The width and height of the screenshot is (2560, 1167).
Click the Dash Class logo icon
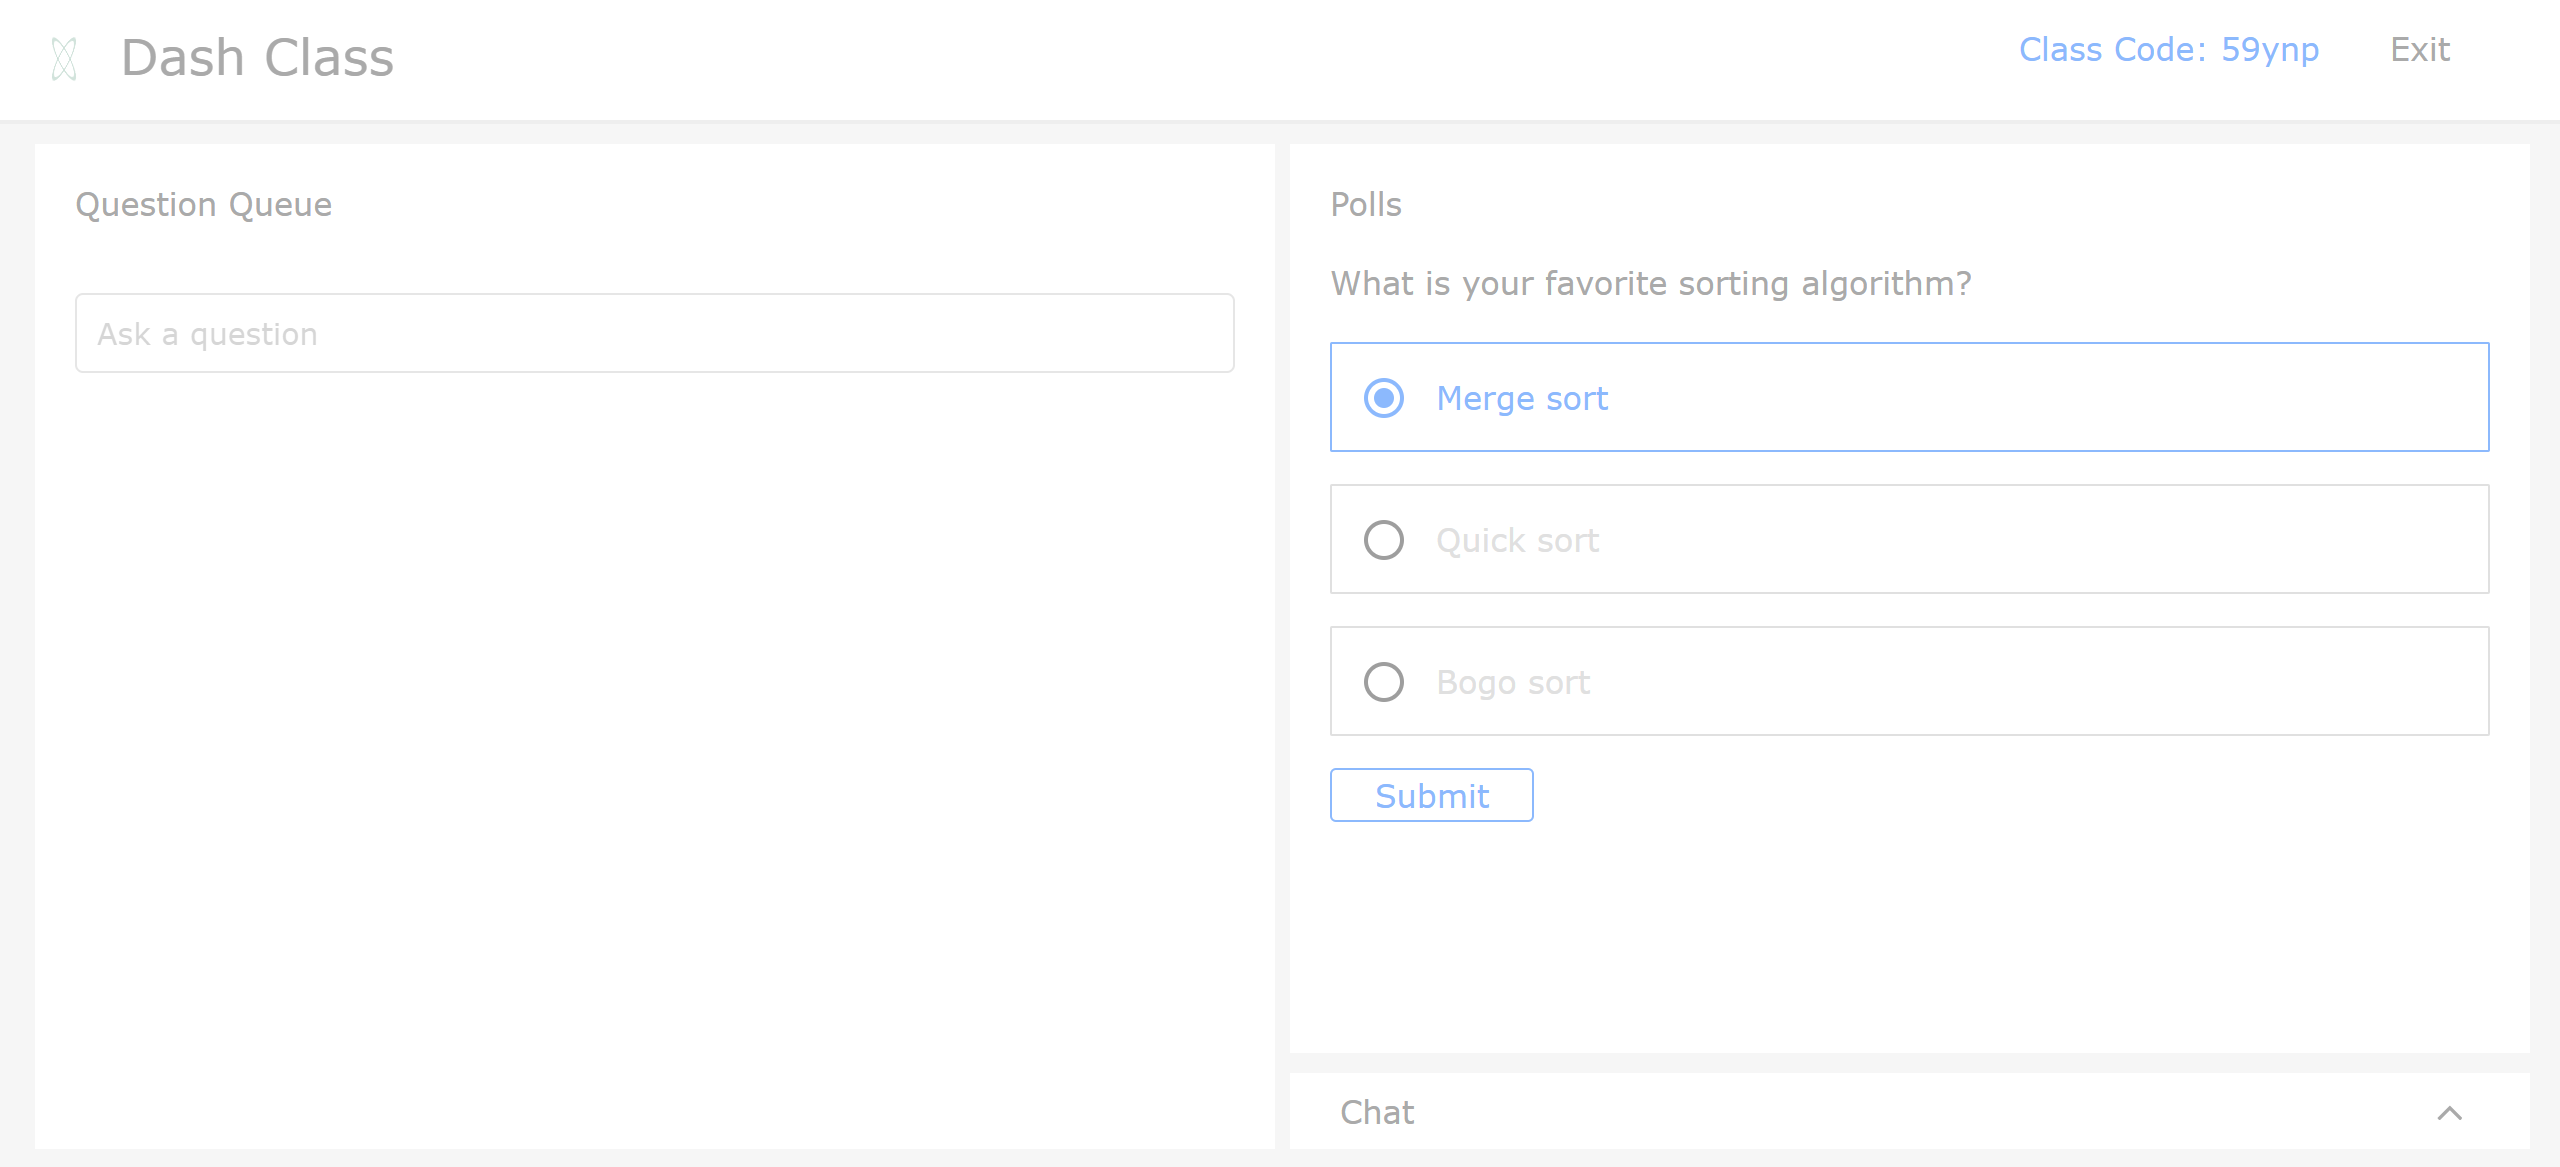tap(64, 58)
